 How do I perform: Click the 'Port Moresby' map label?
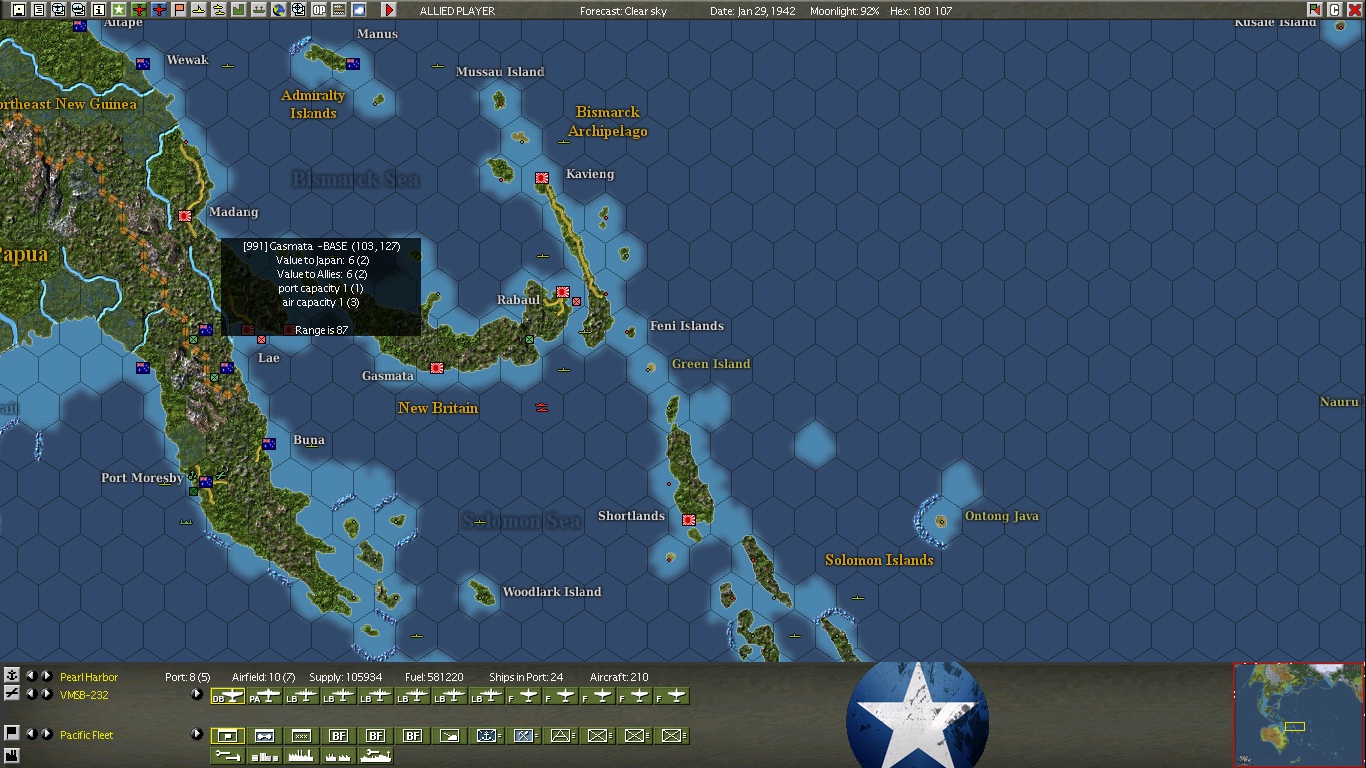[142, 478]
